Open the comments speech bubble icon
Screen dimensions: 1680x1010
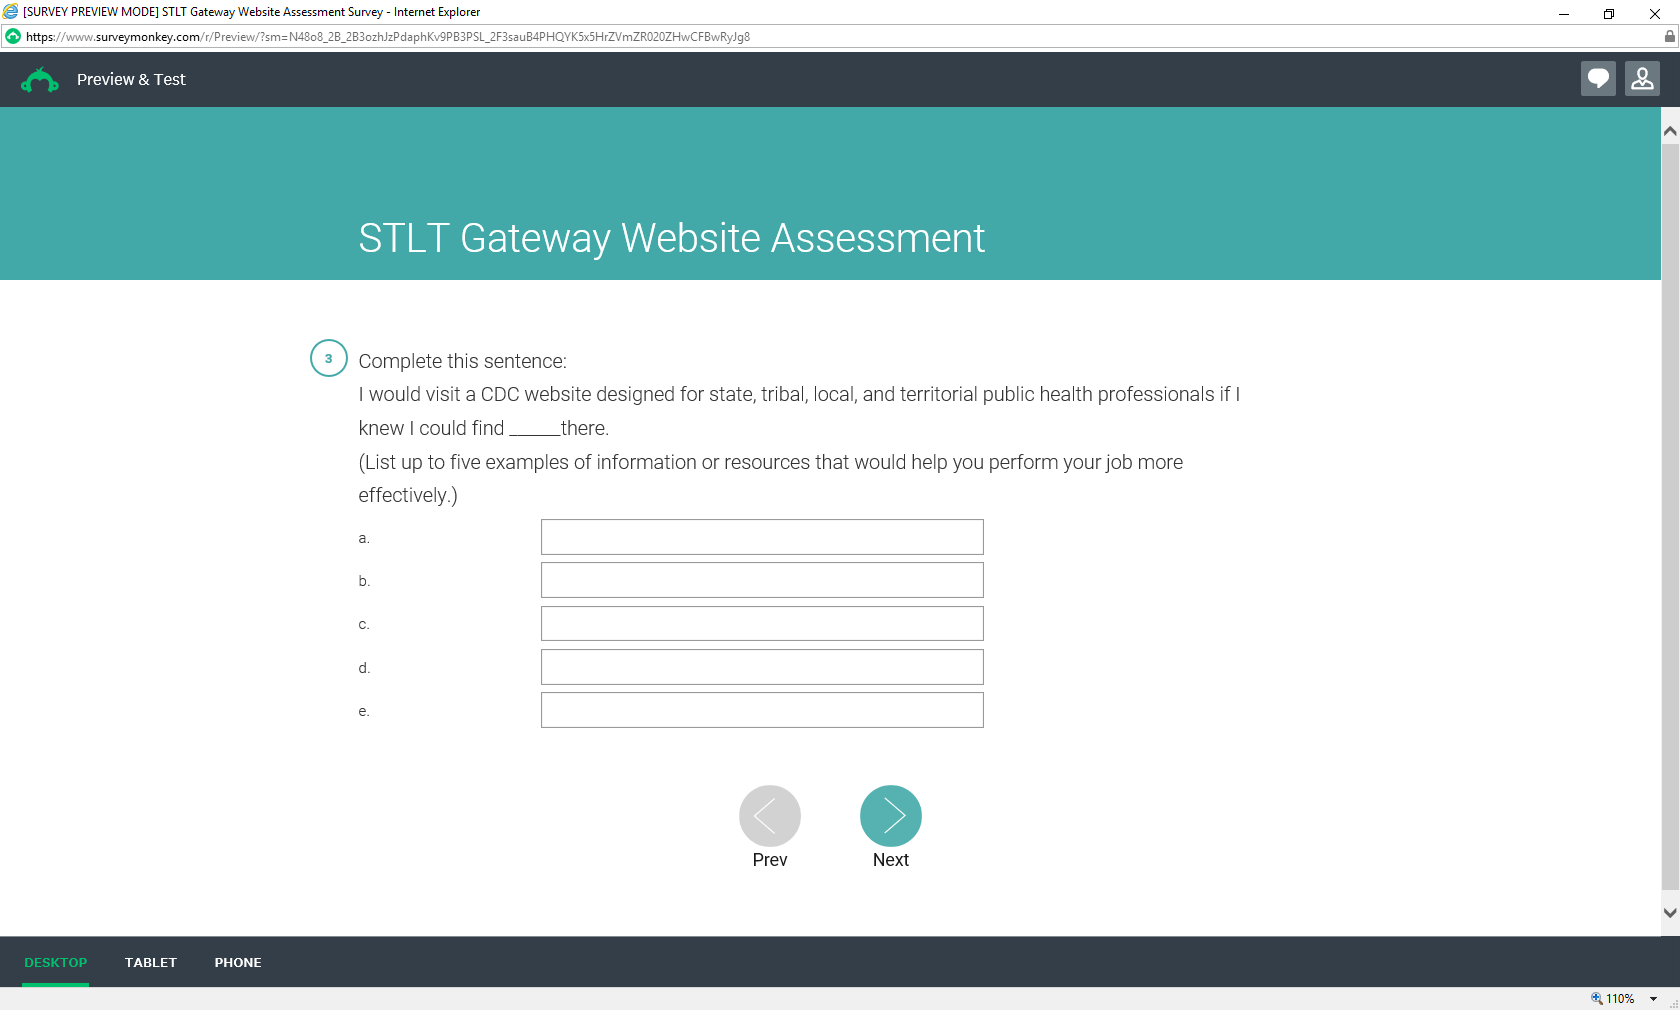pos(1598,79)
